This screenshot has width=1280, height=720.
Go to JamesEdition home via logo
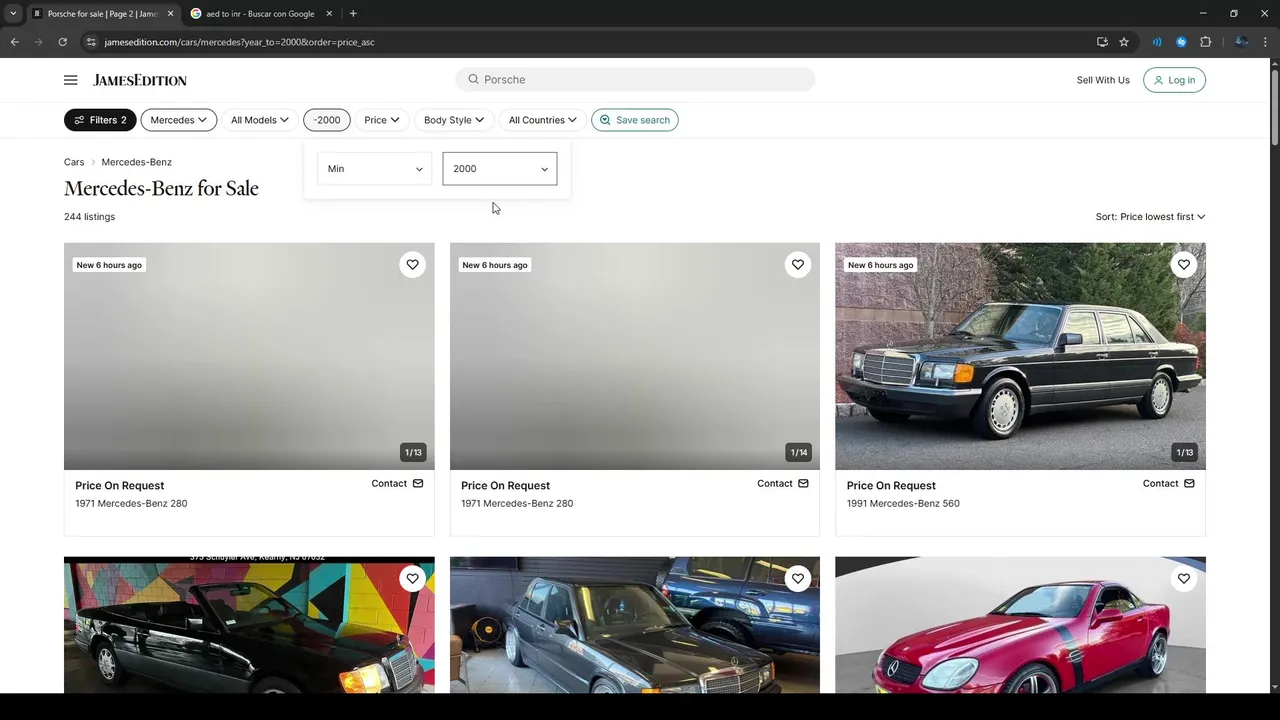click(140, 80)
